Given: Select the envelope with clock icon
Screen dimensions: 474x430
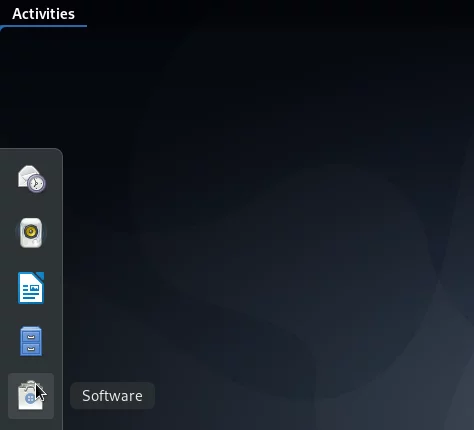Looking at the screenshot, I should pos(31,179).
